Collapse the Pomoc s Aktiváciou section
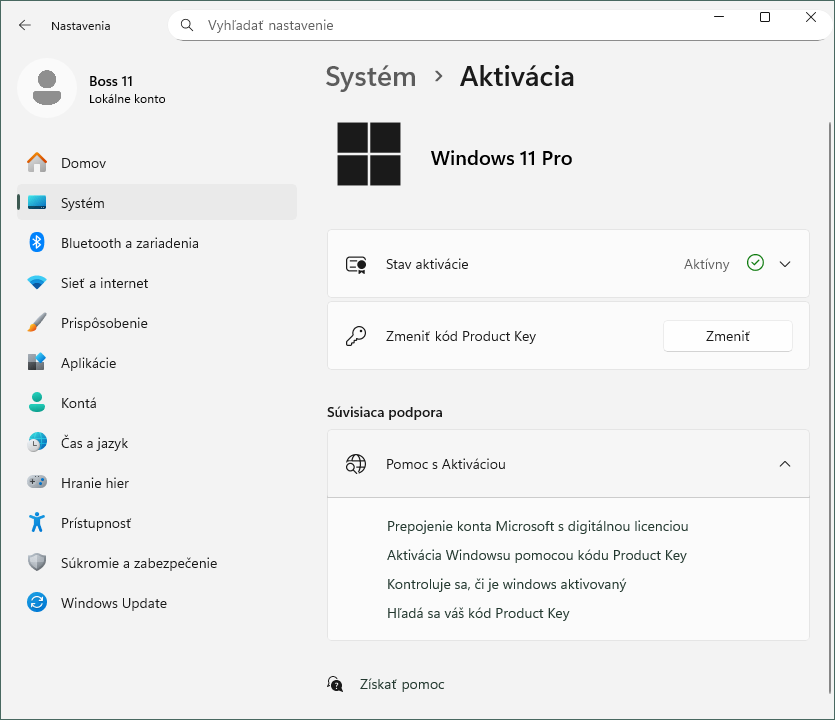Viewport: 835px width, 720px height. click(783, 464)
